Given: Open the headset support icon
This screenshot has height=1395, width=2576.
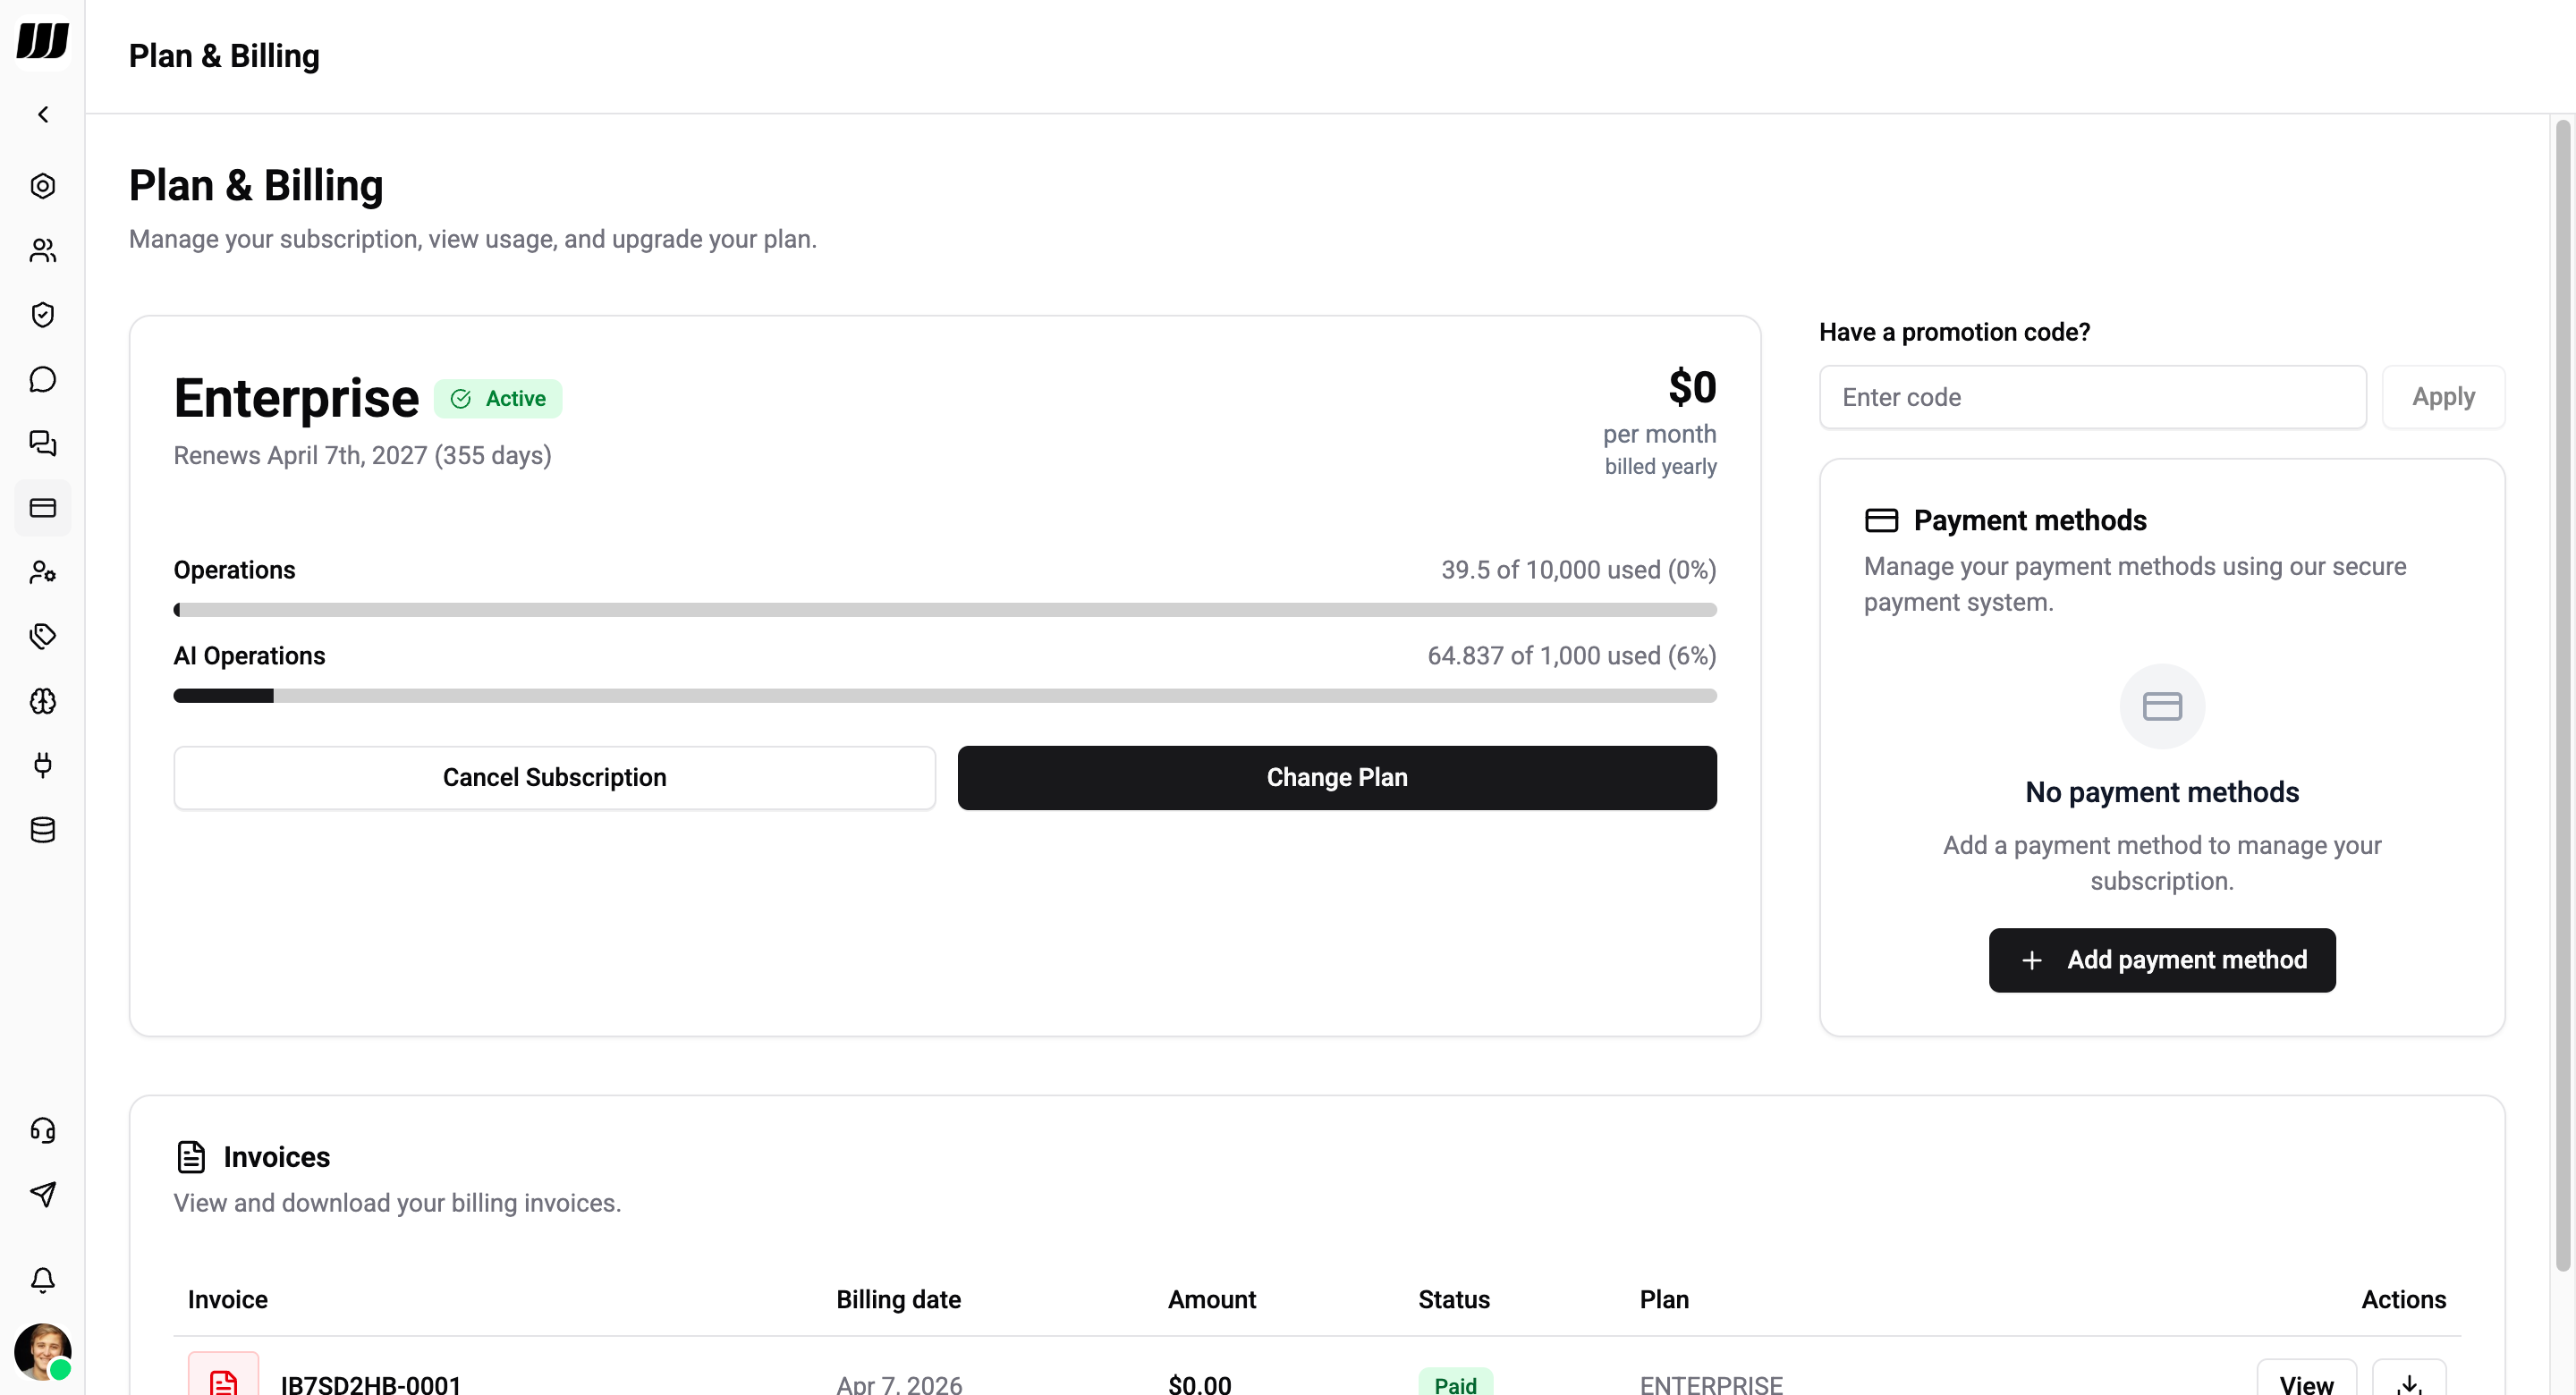Looking at the screenshot, I should (43, 1130).
